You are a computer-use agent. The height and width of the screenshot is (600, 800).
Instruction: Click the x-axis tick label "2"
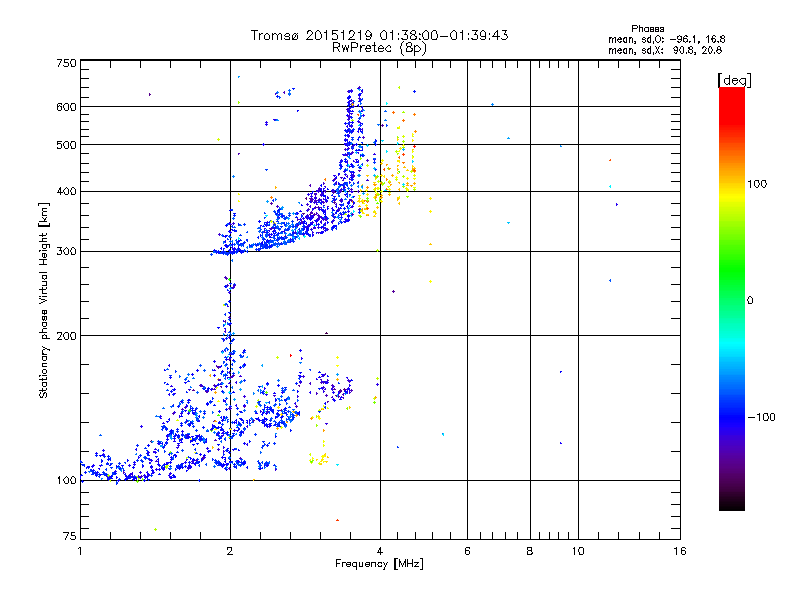(x=230, y=551)
